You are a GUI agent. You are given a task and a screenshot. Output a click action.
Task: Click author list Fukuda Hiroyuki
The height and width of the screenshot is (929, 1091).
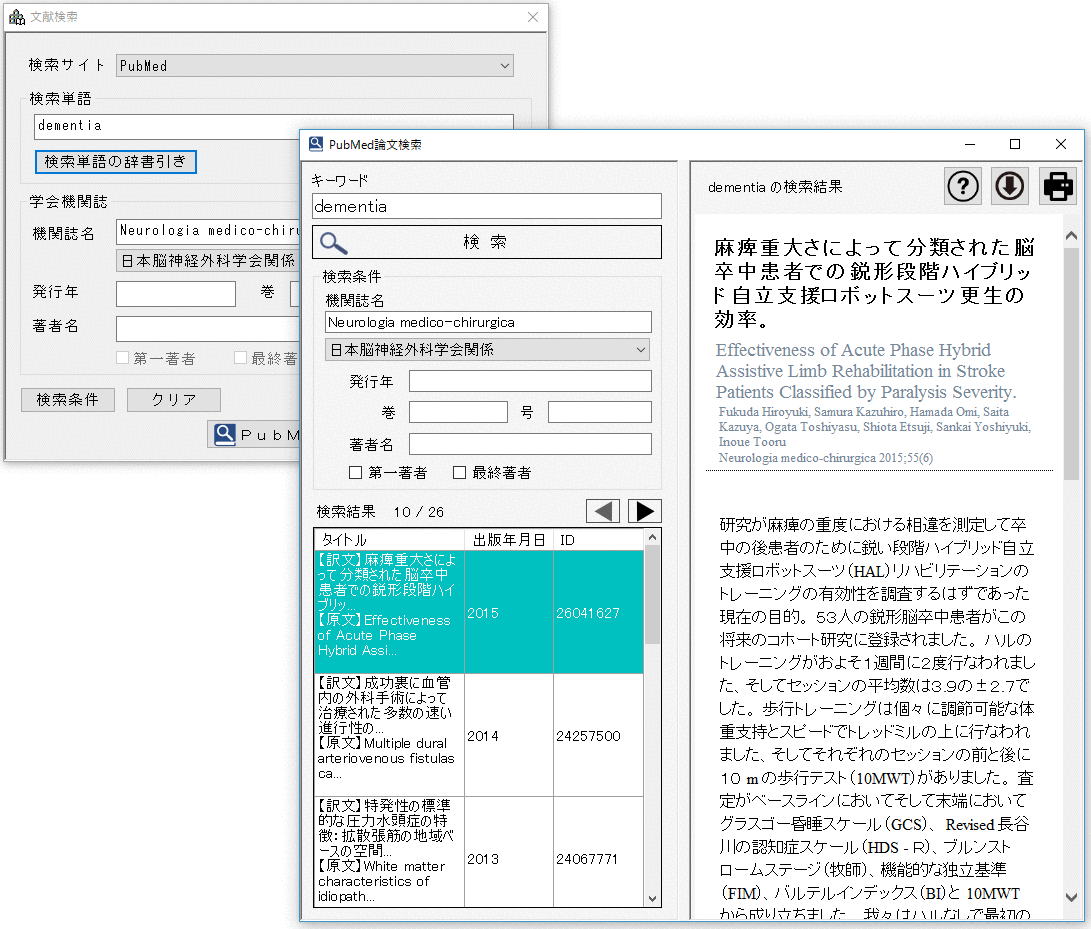pyautogui.click(x=875, y=427)
